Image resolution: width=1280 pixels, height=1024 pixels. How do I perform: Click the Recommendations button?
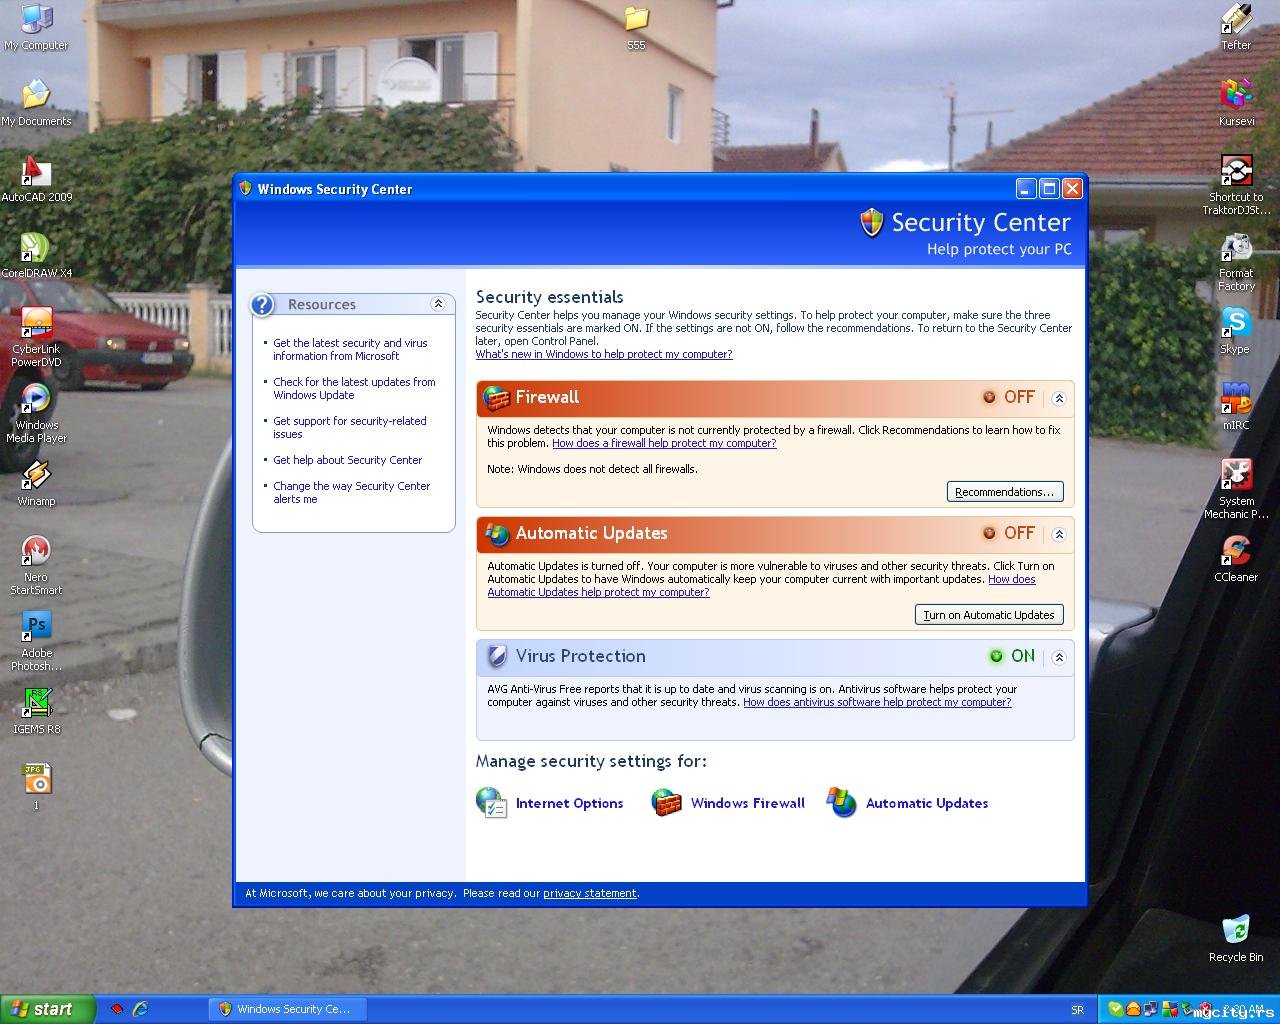click(1005, 492)
